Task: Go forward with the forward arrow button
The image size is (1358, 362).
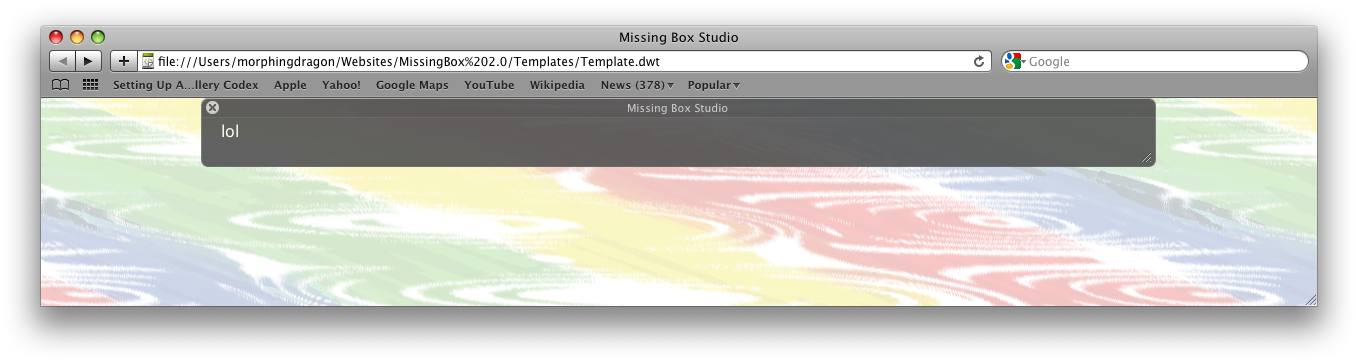Action: pos(88,61)
